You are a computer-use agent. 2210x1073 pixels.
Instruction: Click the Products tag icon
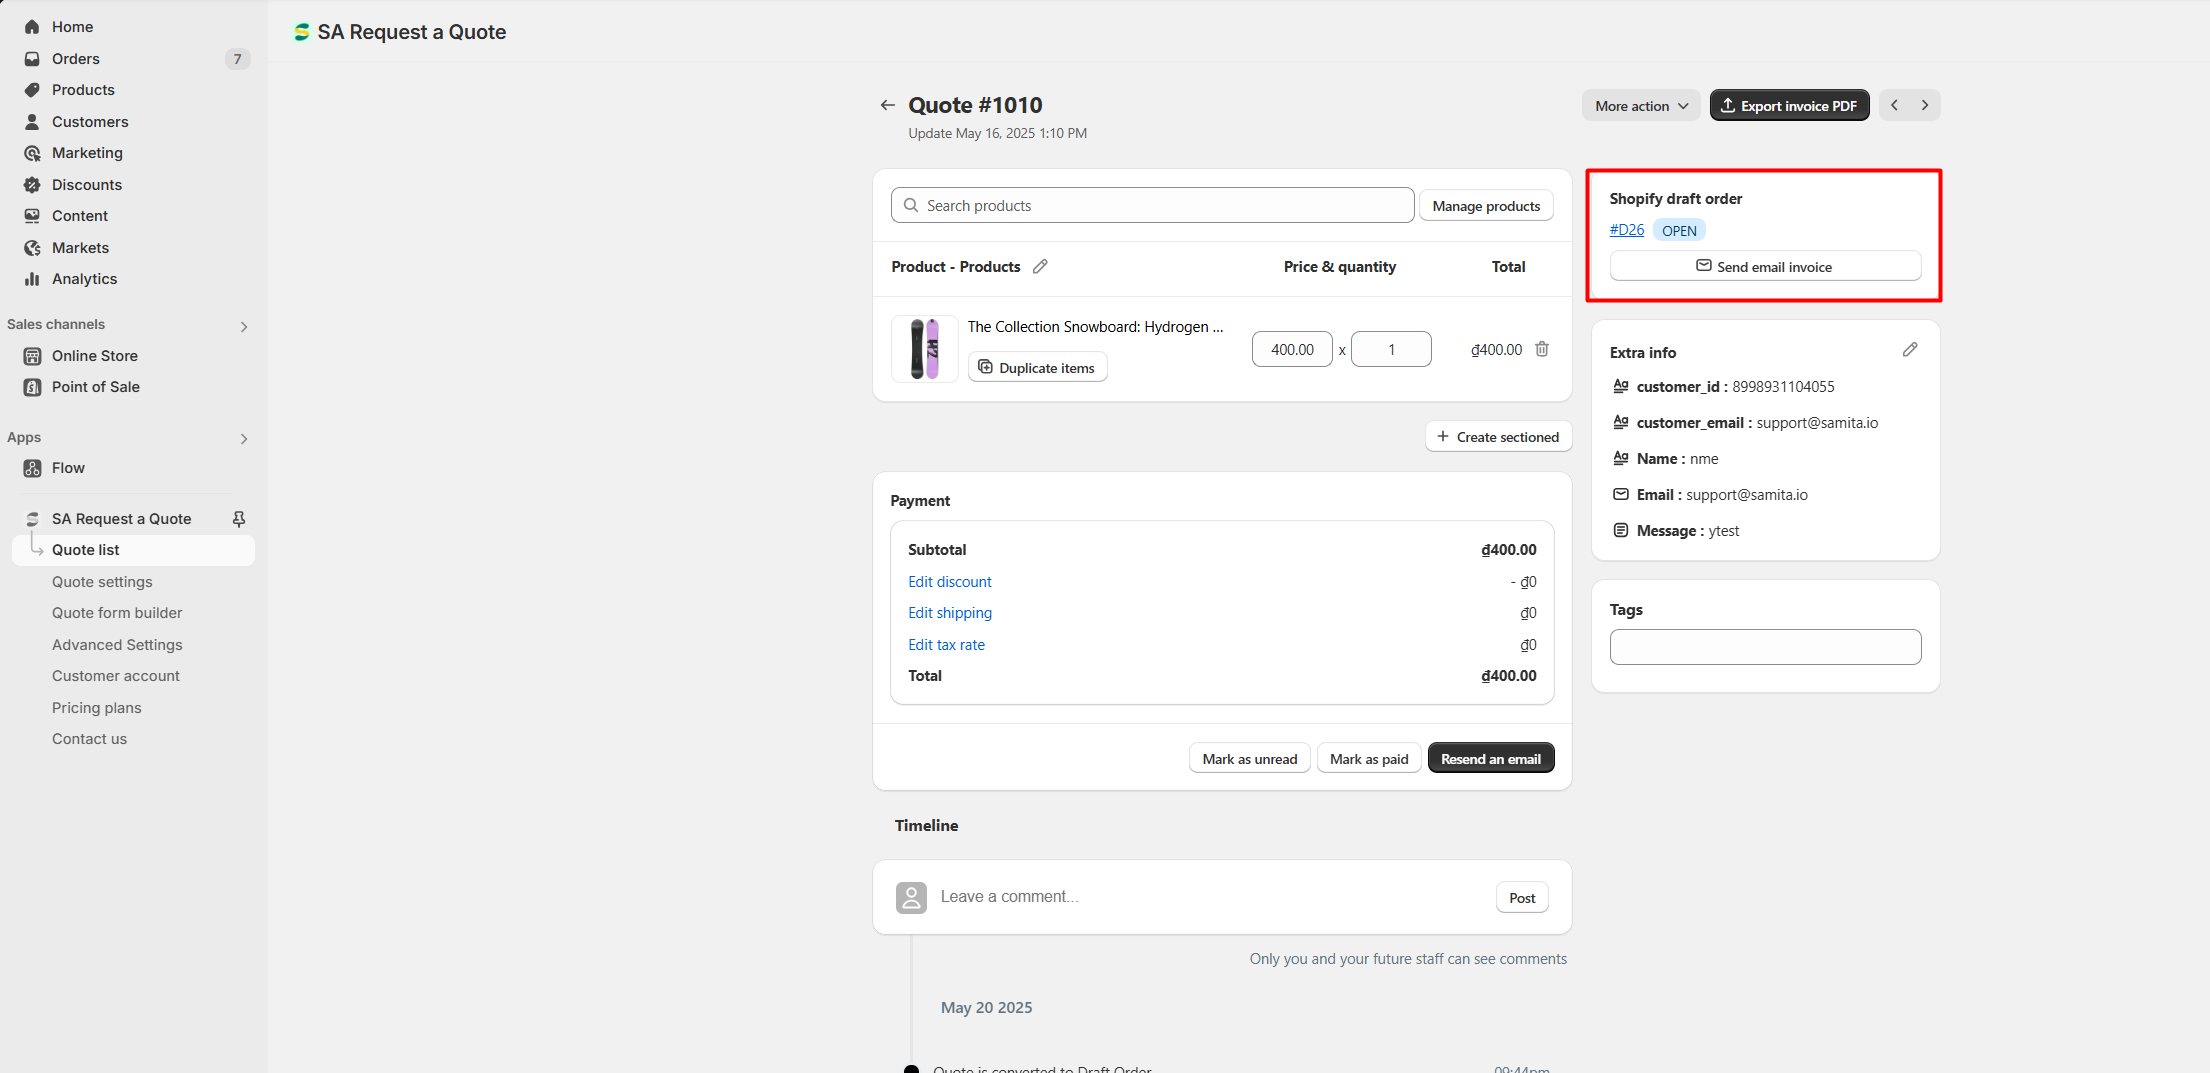pyautogui.click(x=32, y=90)
